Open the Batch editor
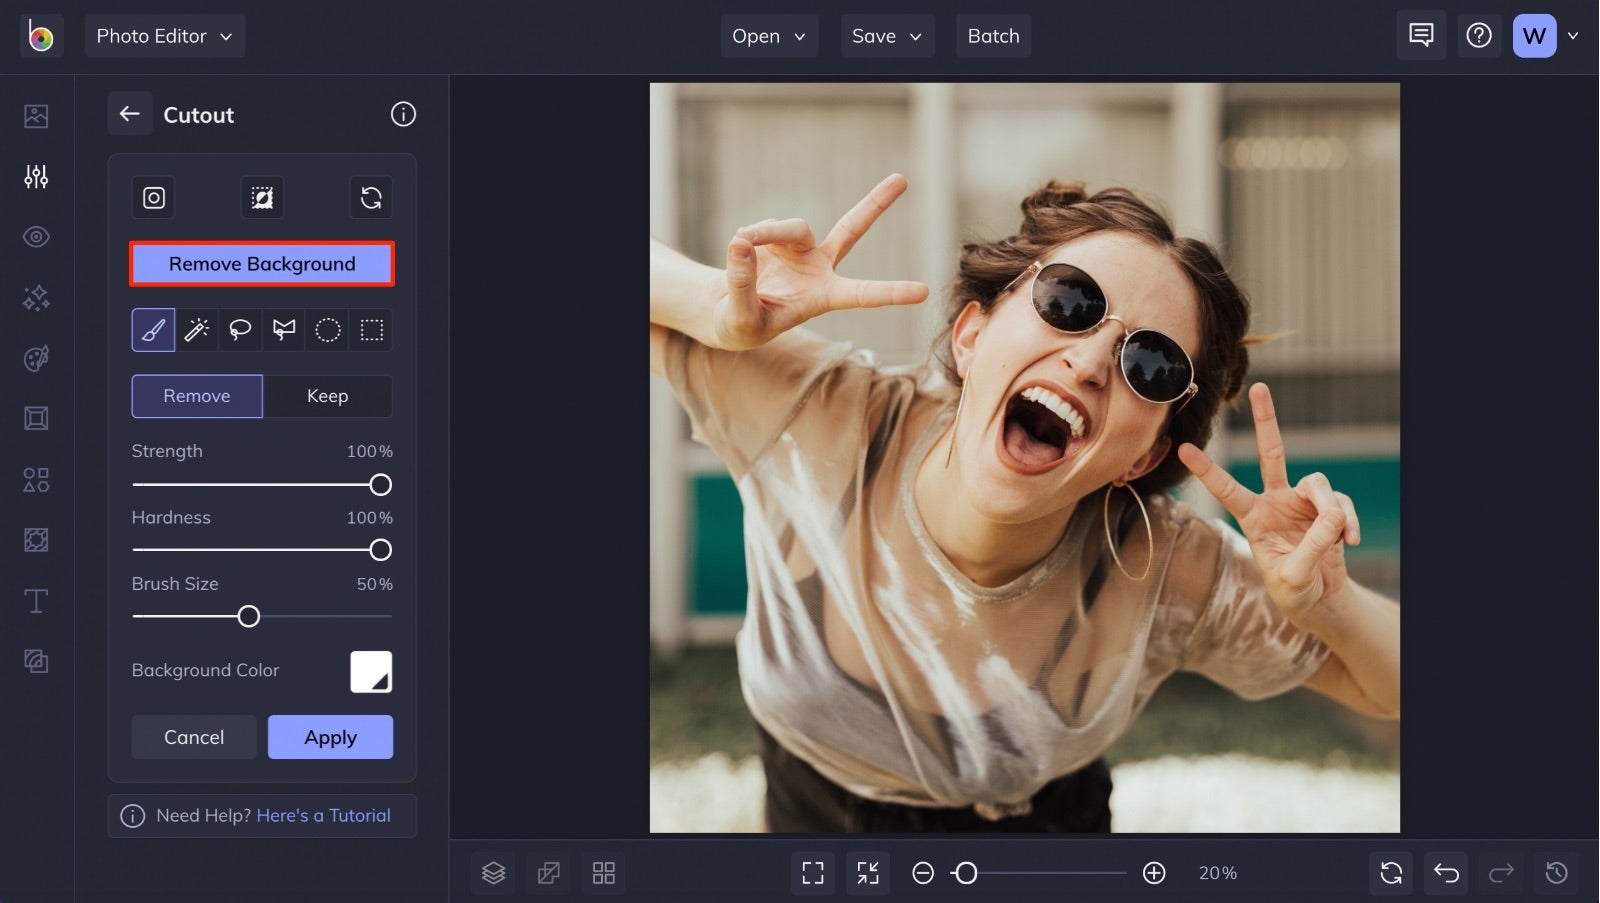 (x=993, y=35)
